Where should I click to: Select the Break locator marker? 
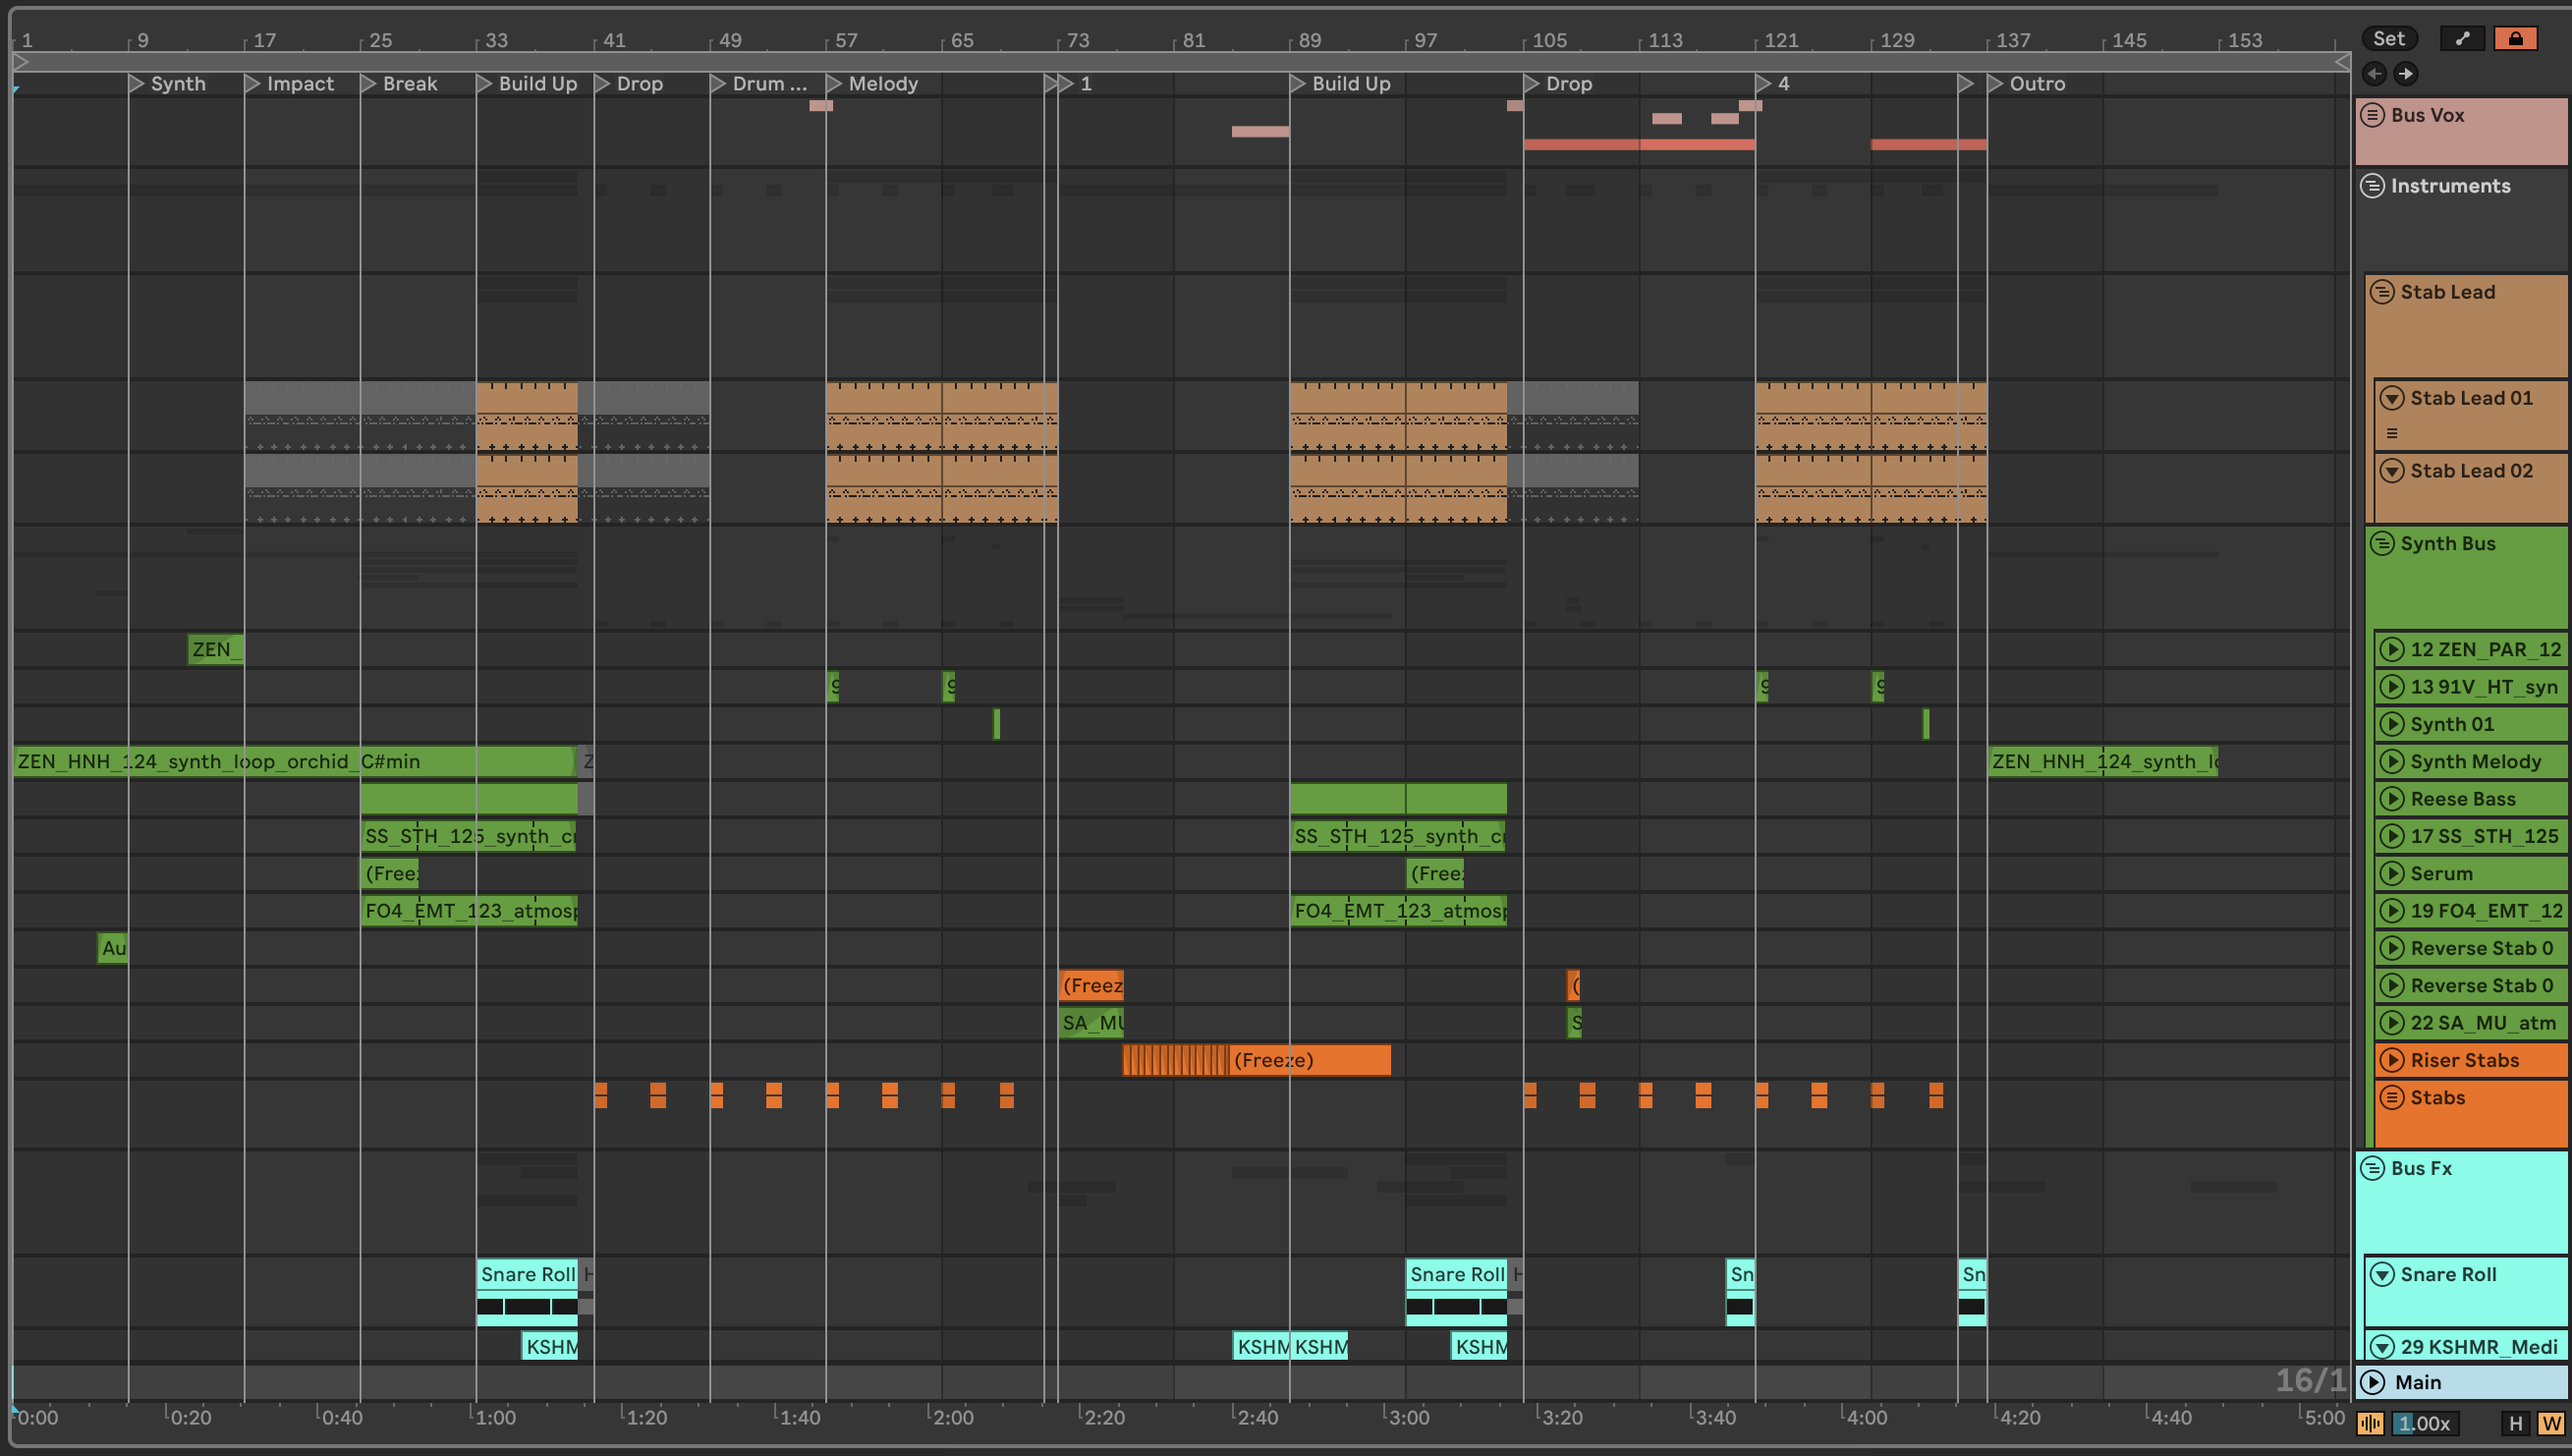coord(368,84)
